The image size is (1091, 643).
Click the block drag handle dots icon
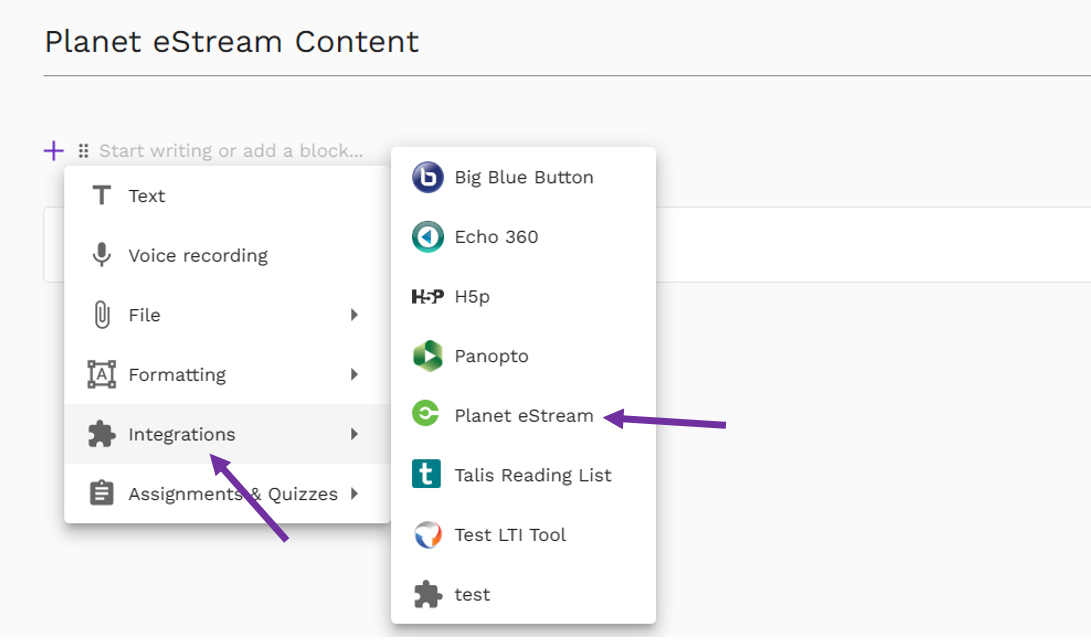83,150
